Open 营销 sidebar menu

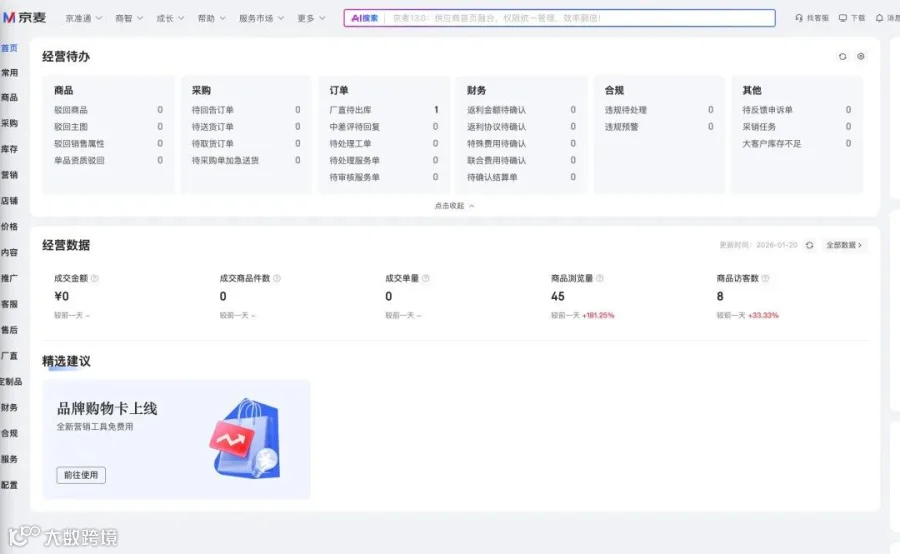(9, 175)
